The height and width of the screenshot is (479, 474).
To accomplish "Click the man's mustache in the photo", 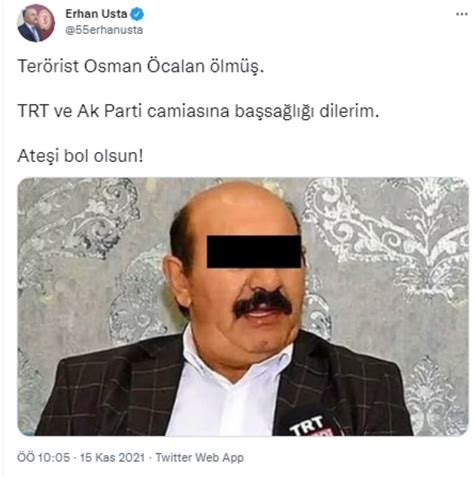I will tap(263, 303).
